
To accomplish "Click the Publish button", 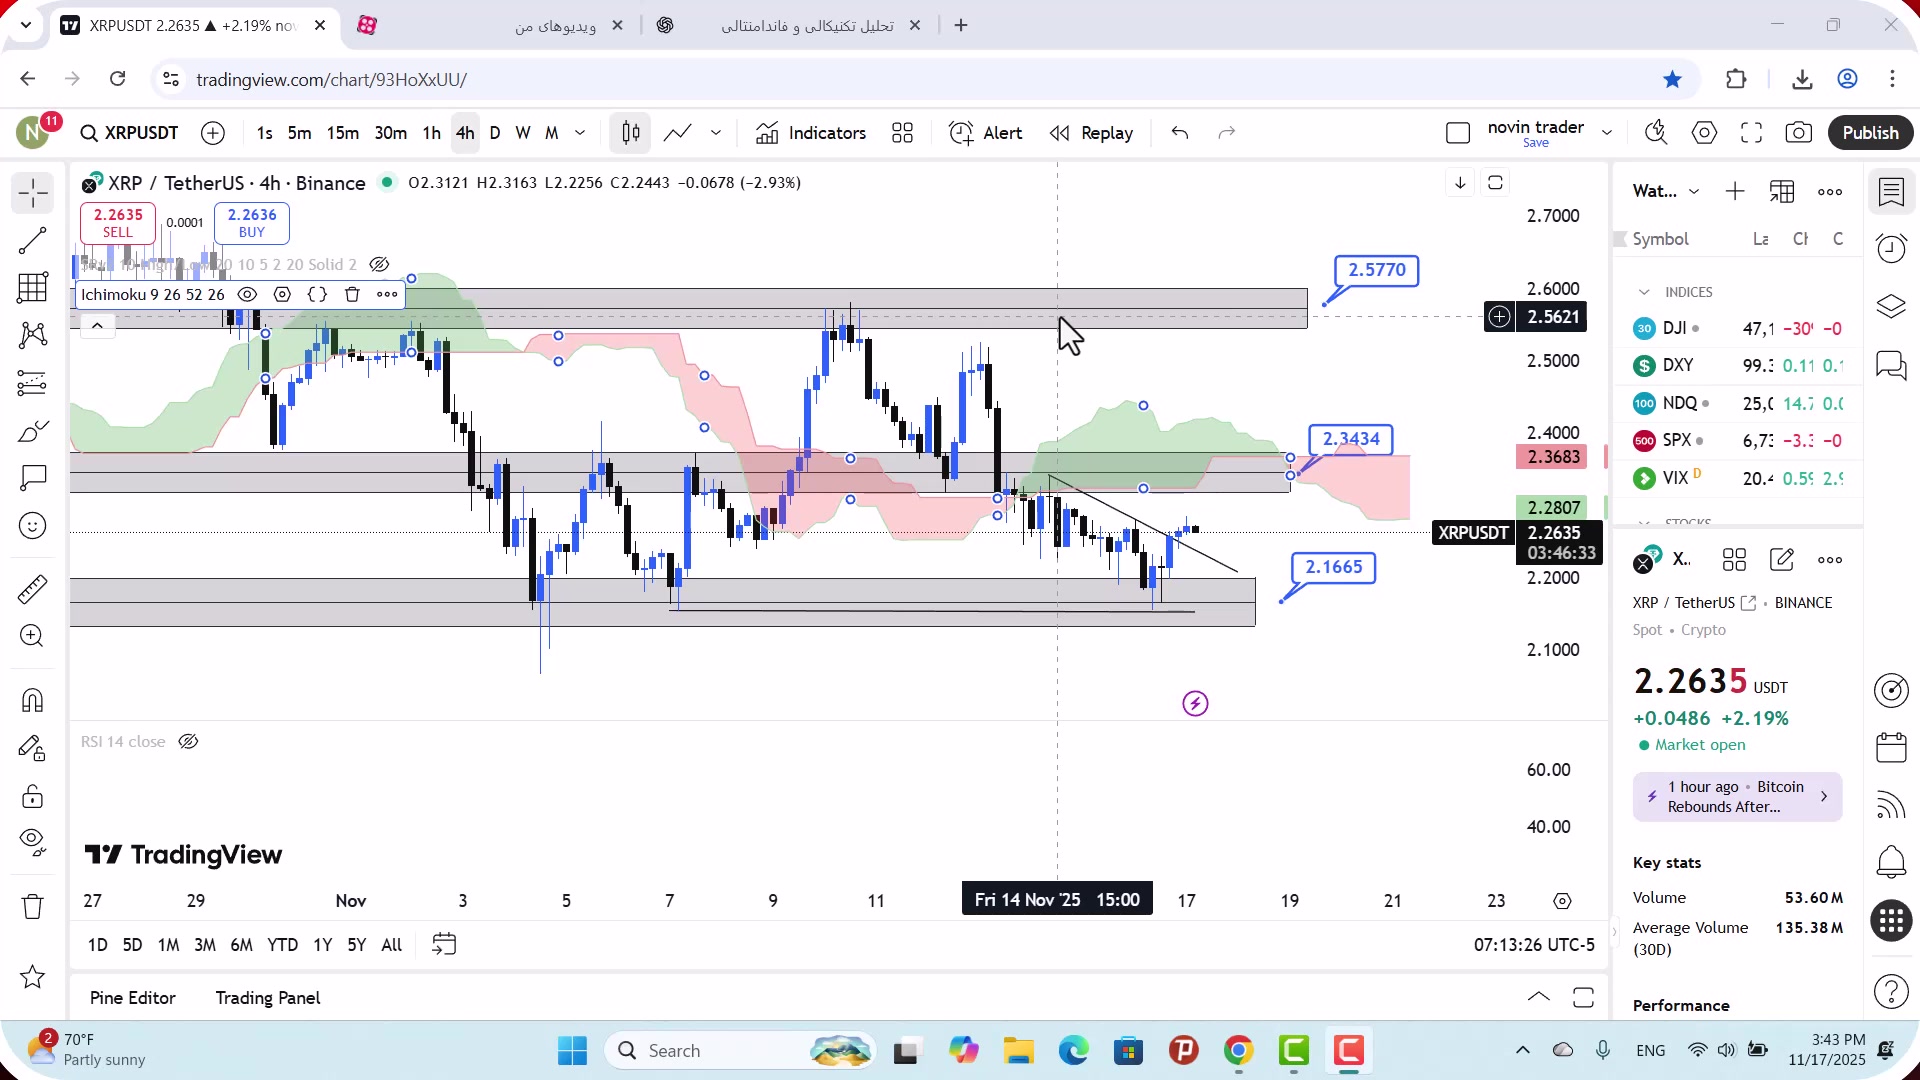I will coord(1870,133).
